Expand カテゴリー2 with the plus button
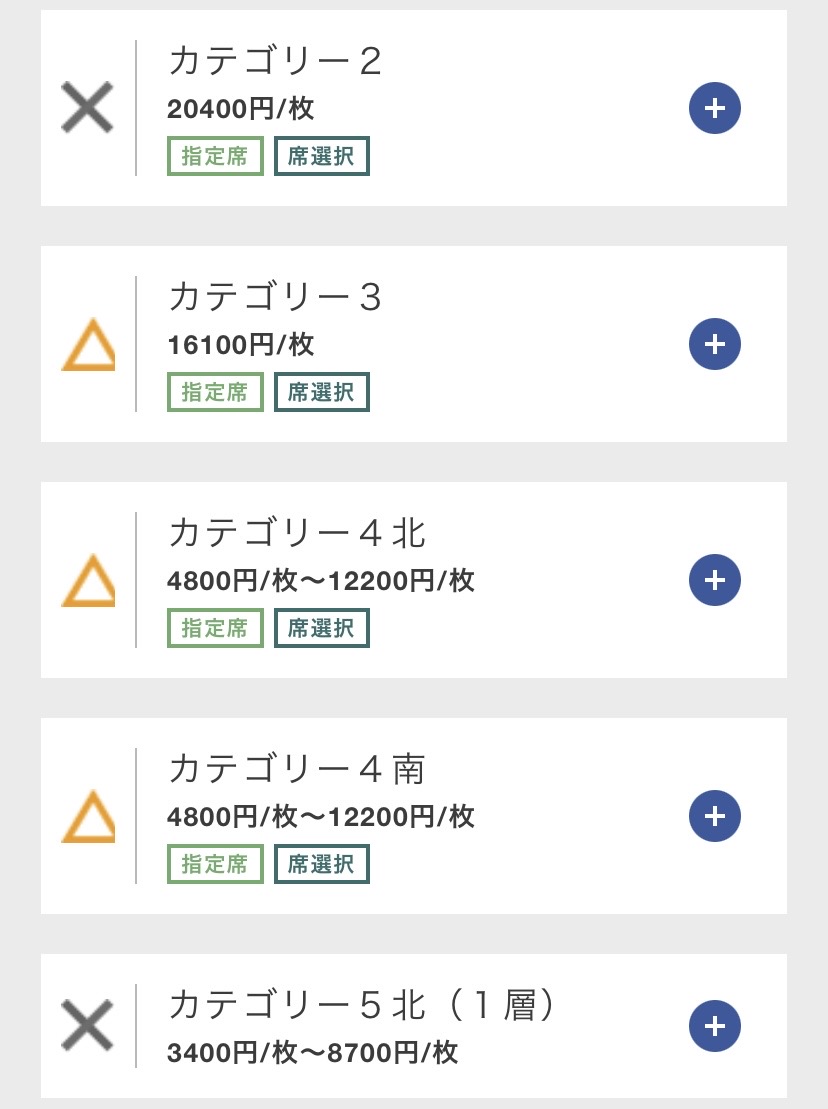This screenshot has height=1109, width=828. [x=714, y=108]
